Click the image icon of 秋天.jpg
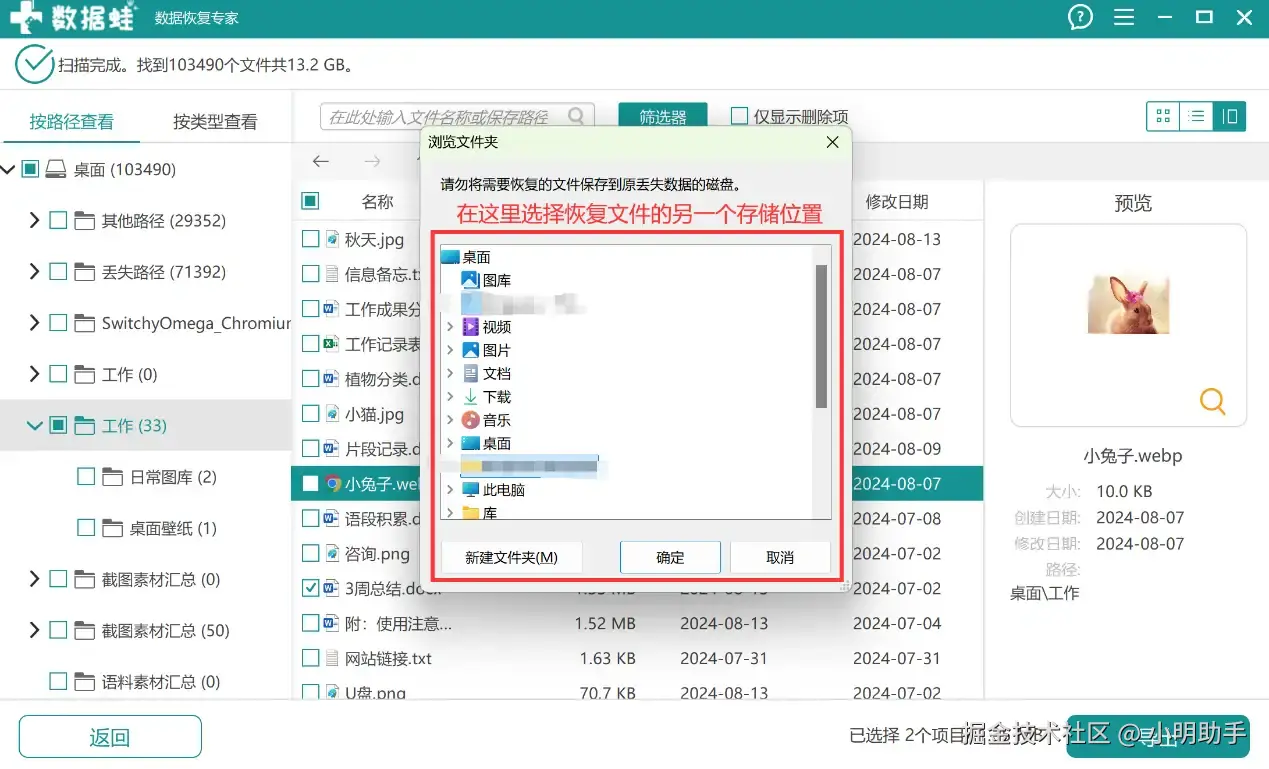Screen dimensions: 1269x769 click(333, 240)
